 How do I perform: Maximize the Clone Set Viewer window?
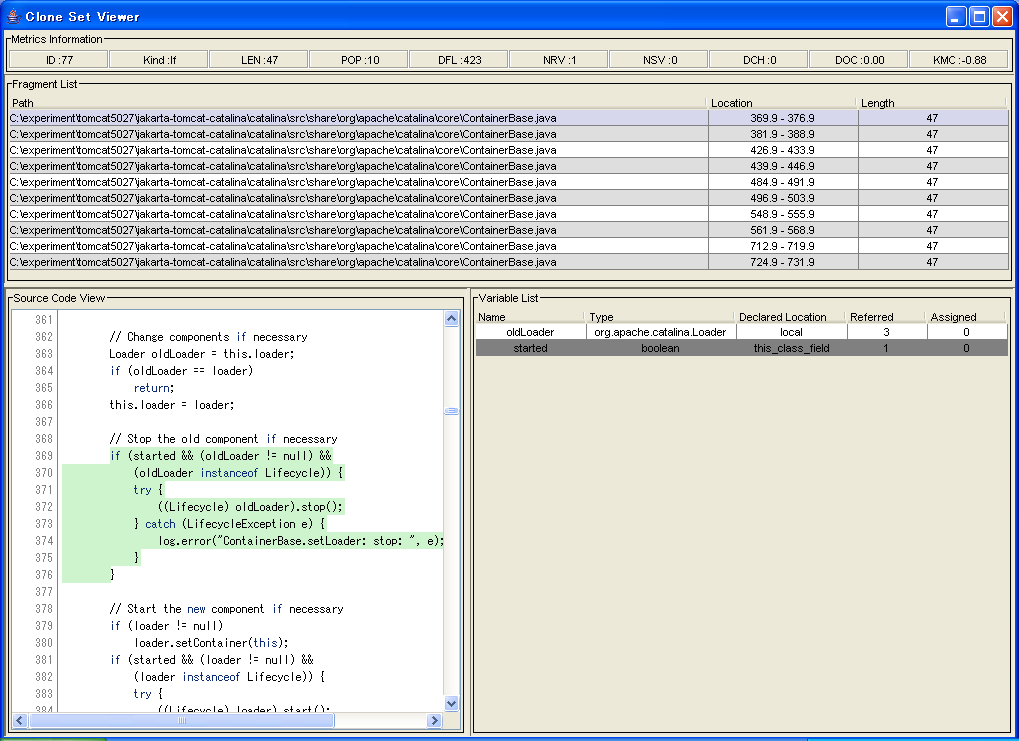pos(979,16)
